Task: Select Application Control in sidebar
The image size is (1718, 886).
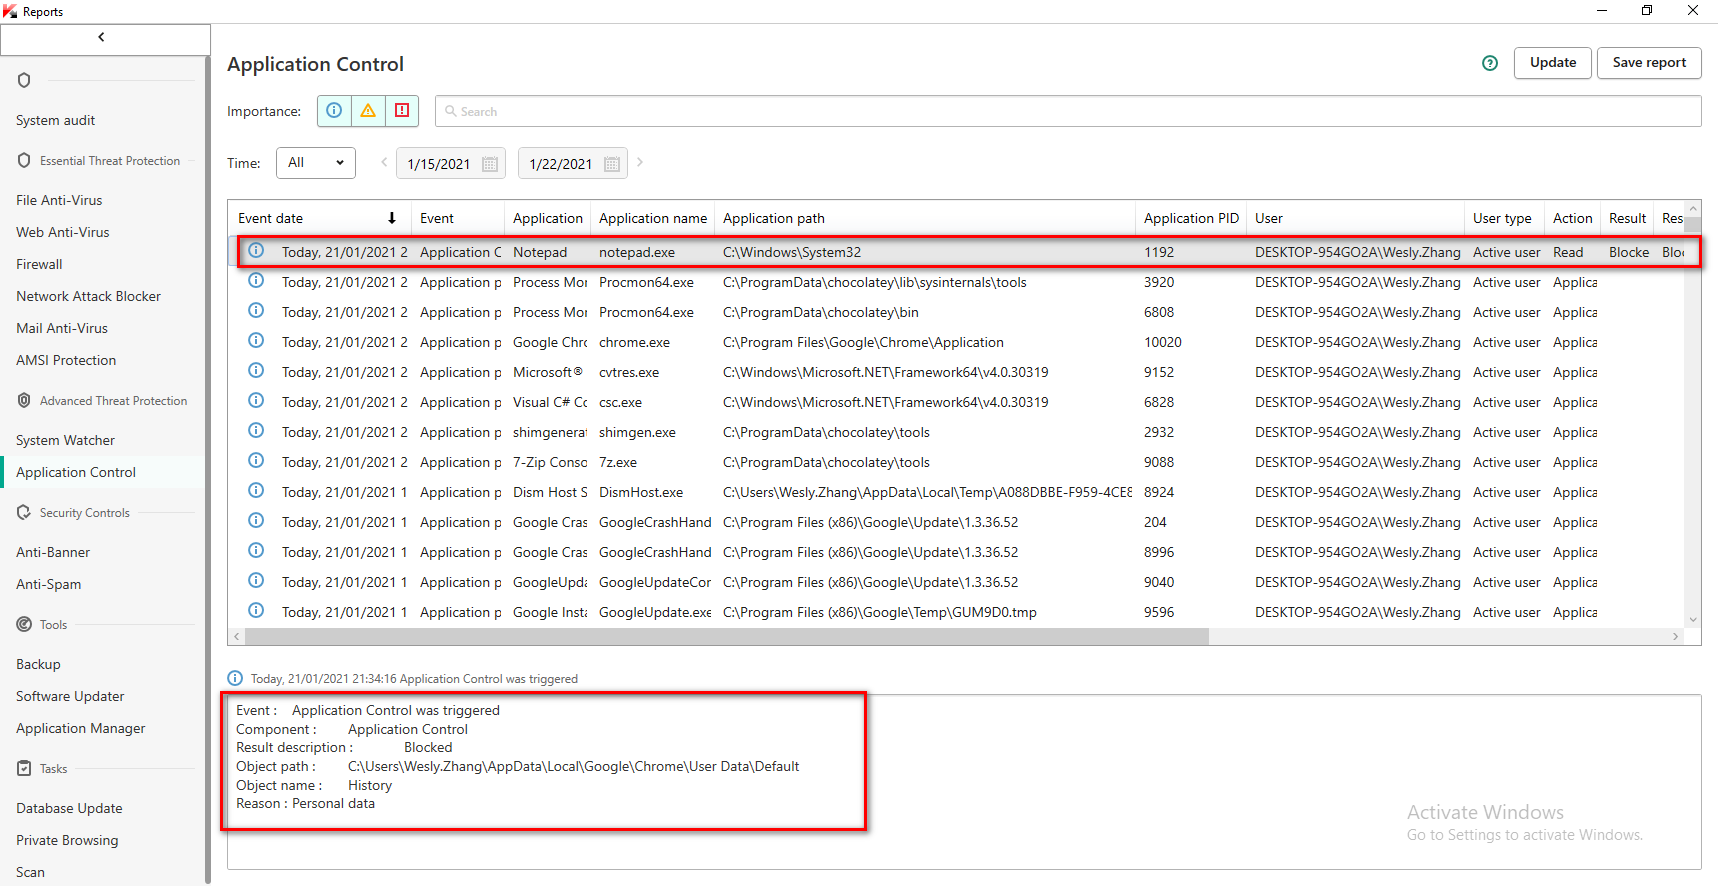Action: (x=76, y=472)
